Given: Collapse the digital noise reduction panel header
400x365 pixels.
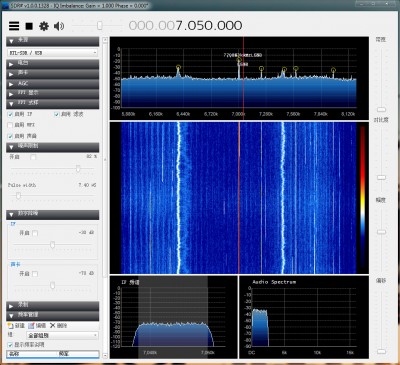Looking at the screenshot, I should 53,214.
